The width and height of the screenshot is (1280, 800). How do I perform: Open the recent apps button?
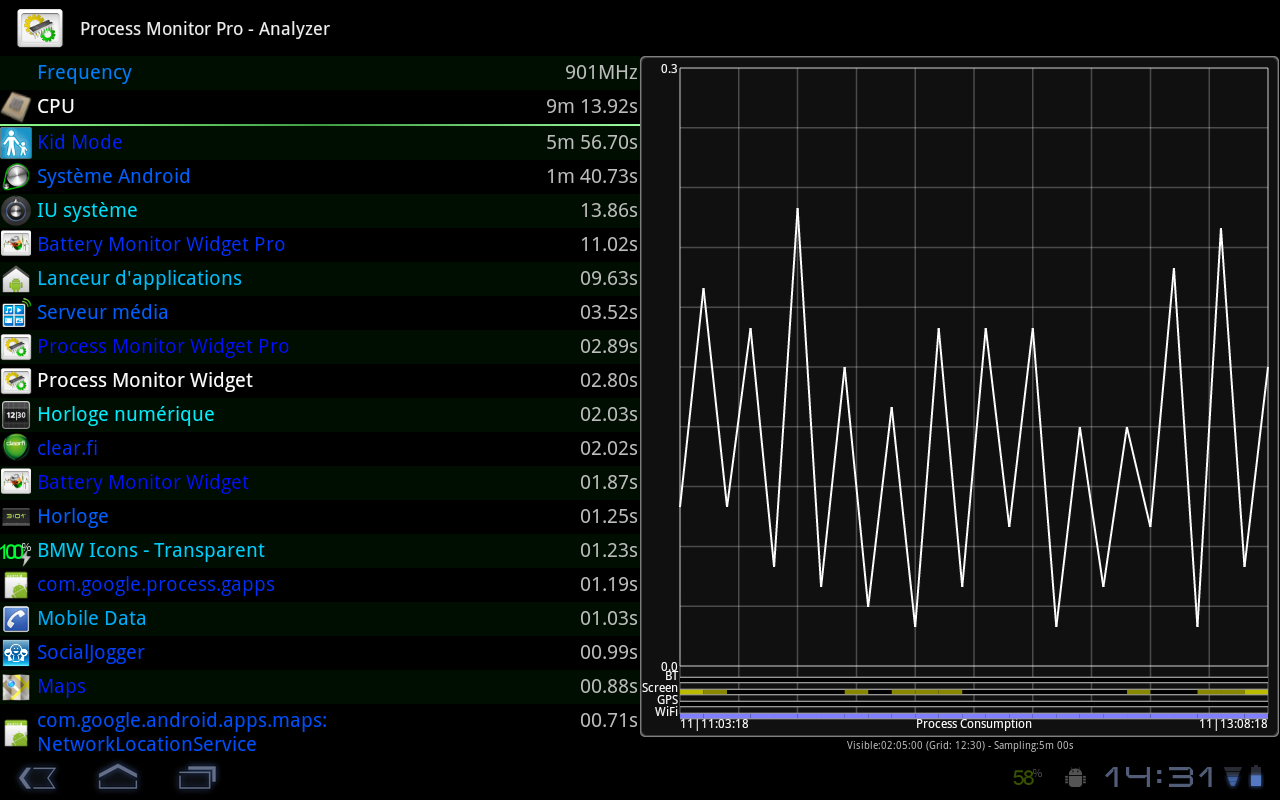pos(197,777)
